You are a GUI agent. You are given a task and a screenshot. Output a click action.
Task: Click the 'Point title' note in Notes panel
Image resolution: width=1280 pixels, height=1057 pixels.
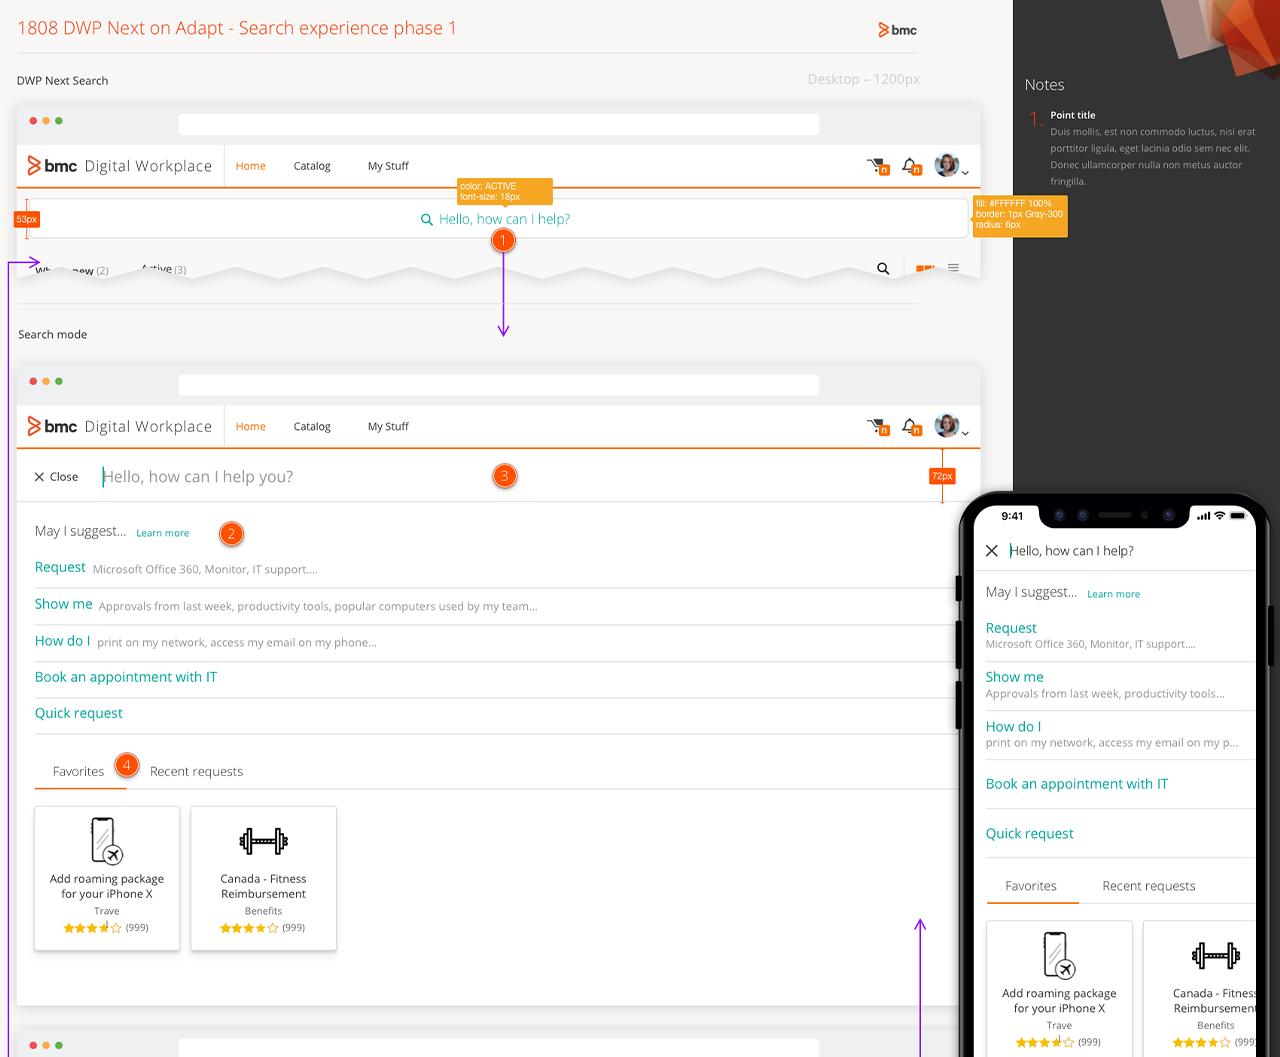[1072, 115]
